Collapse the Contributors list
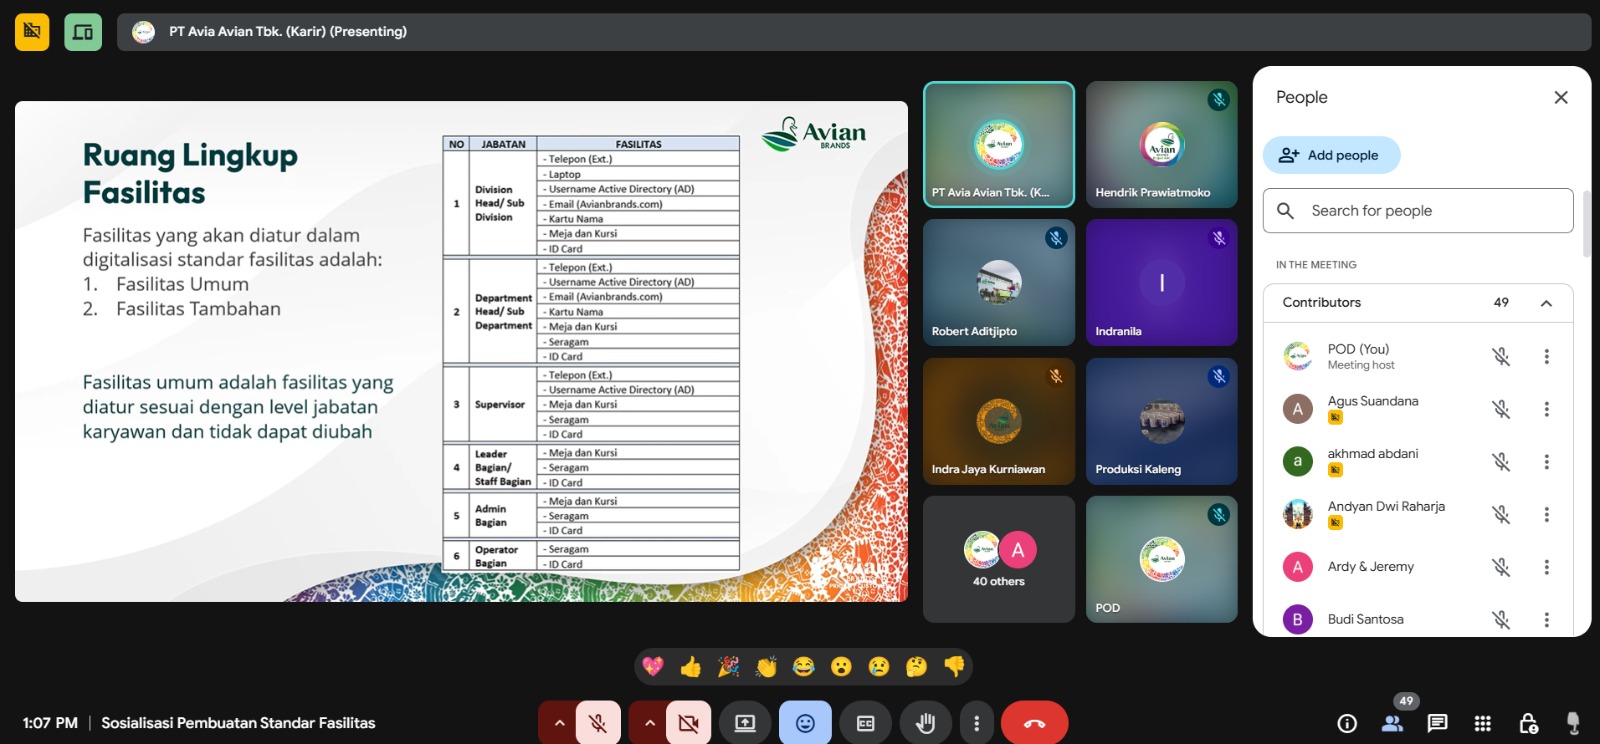 tap(1546, 303)
